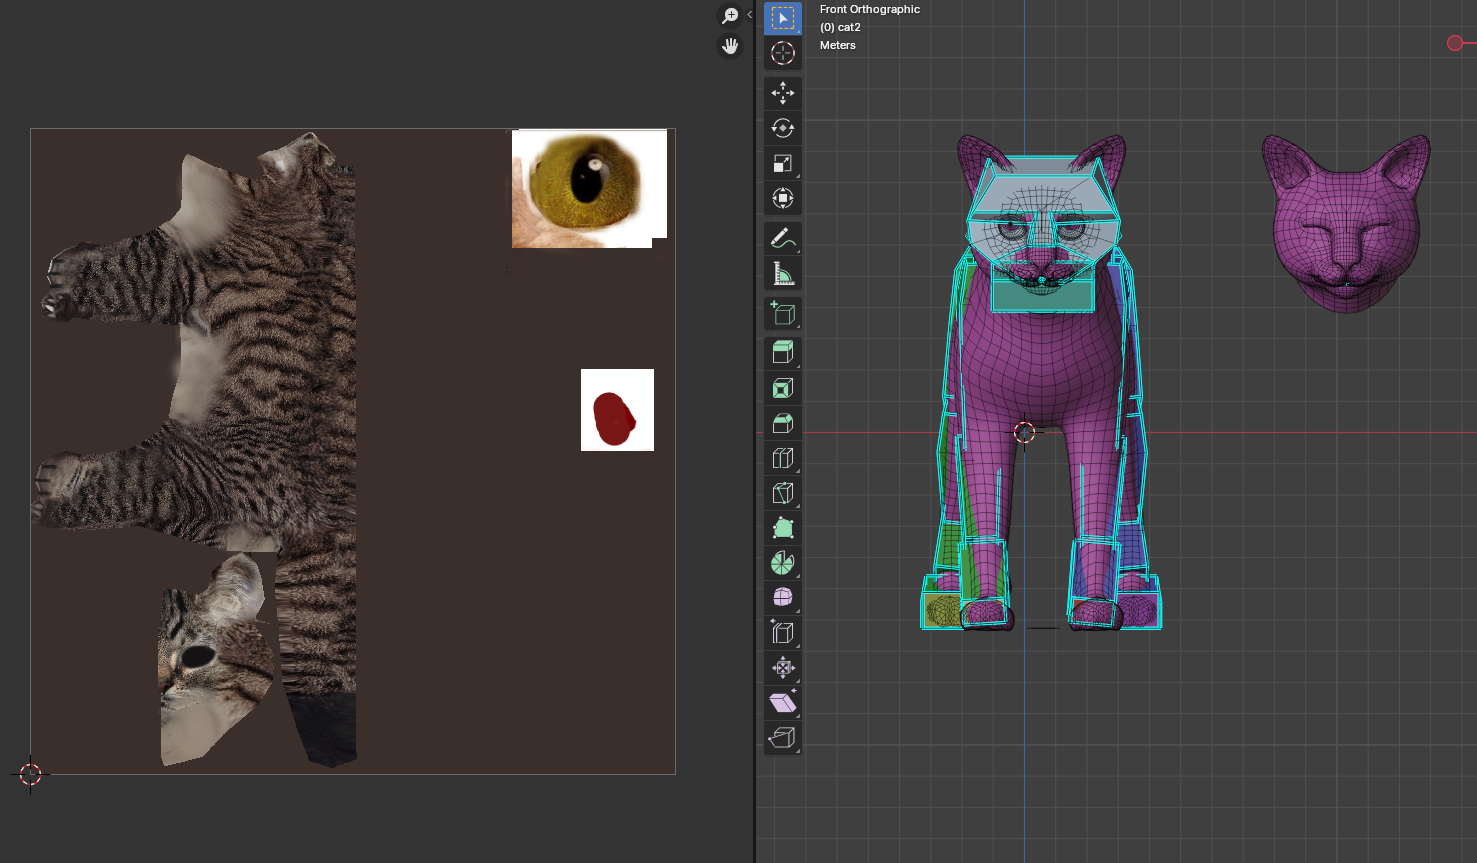
Task: Activate the 3D Cursor tool
Action: (783, 53)
